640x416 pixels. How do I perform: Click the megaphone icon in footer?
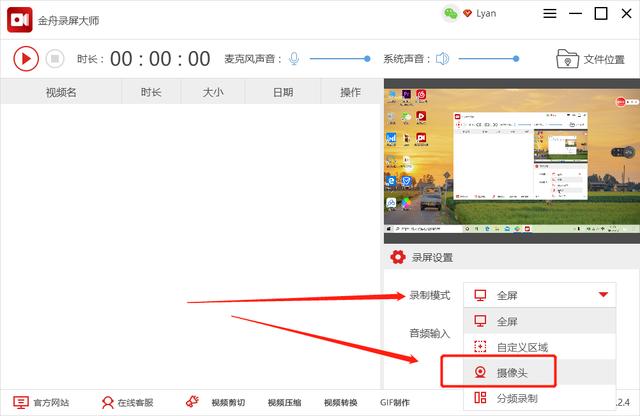point(192,401)
